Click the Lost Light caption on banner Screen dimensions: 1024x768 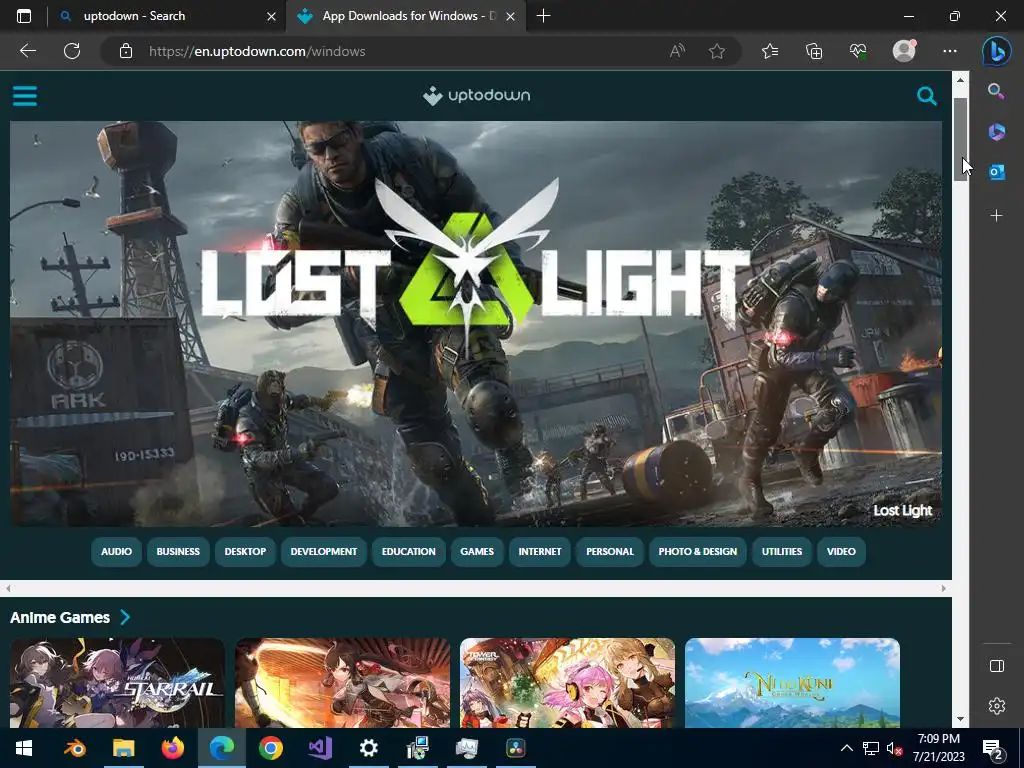coord(903,510)
